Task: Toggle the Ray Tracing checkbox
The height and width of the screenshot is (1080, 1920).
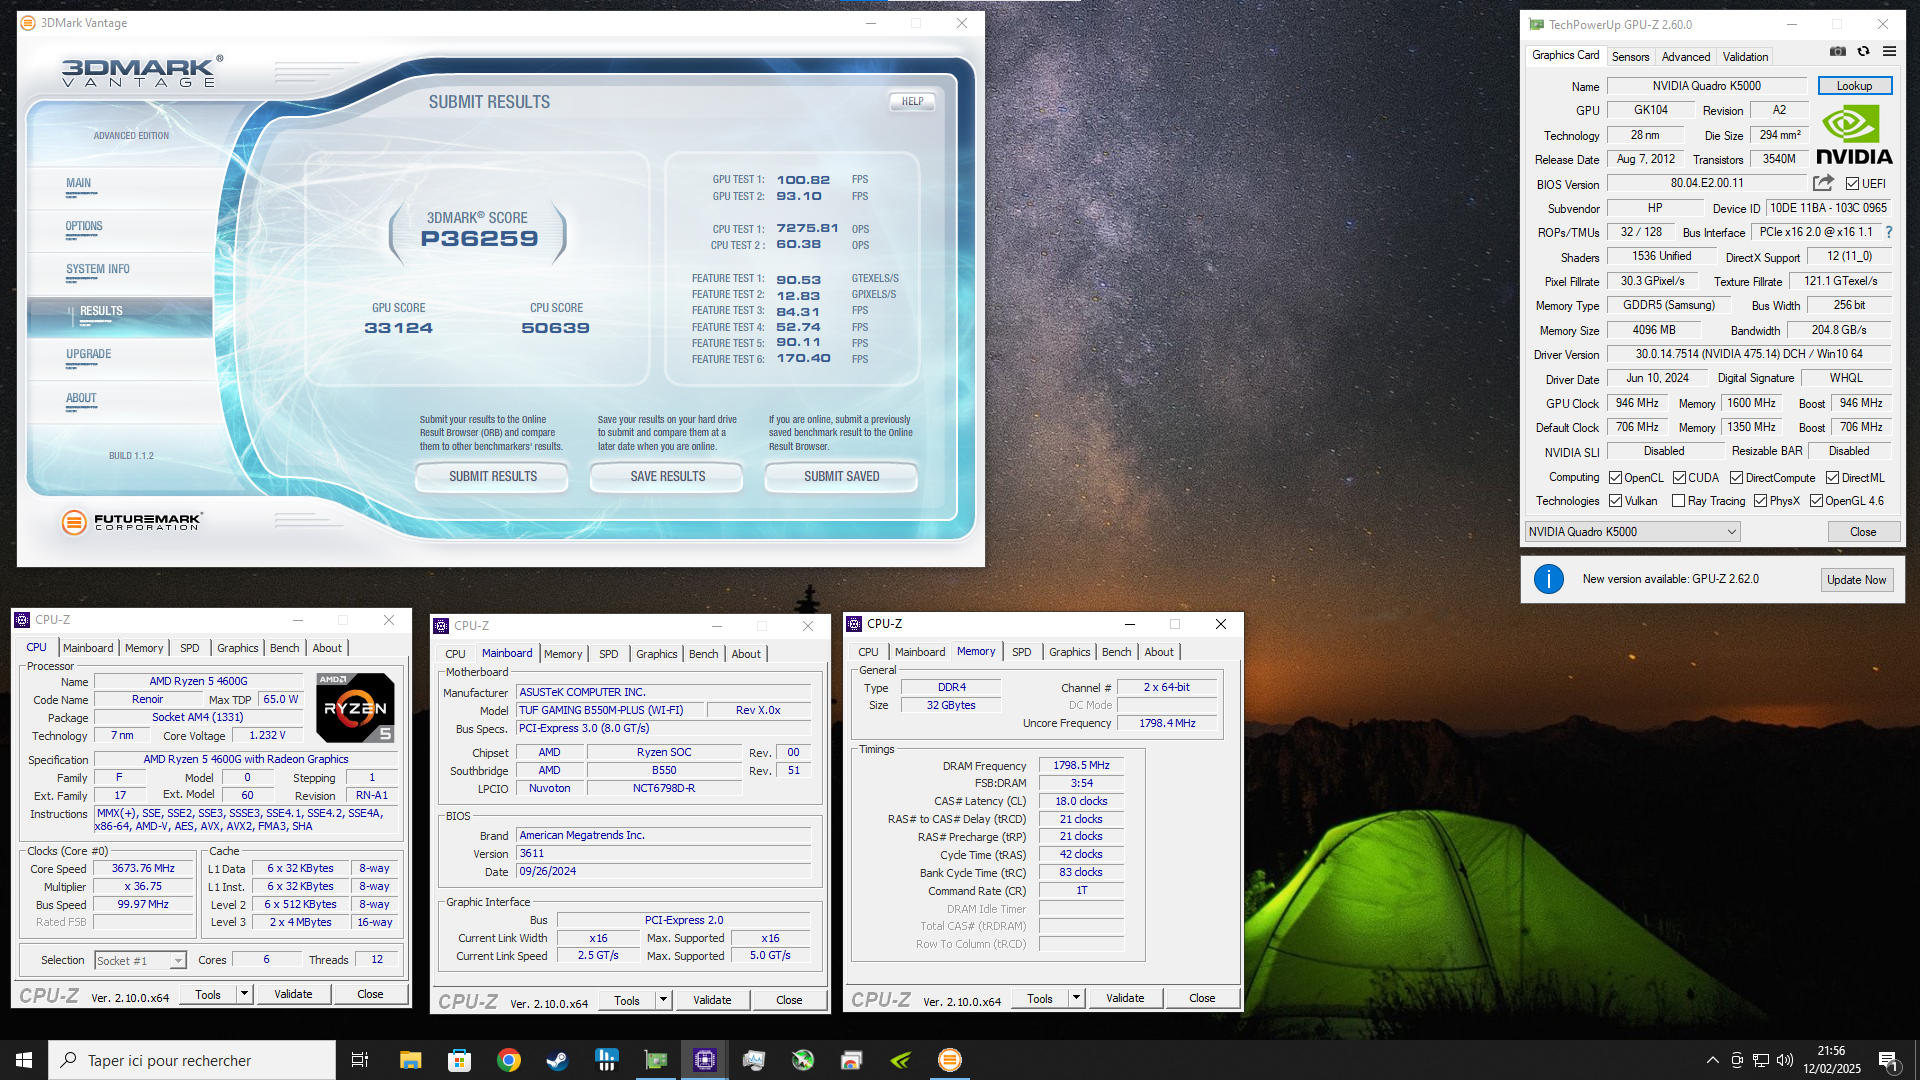Action: pos(1679,501)
